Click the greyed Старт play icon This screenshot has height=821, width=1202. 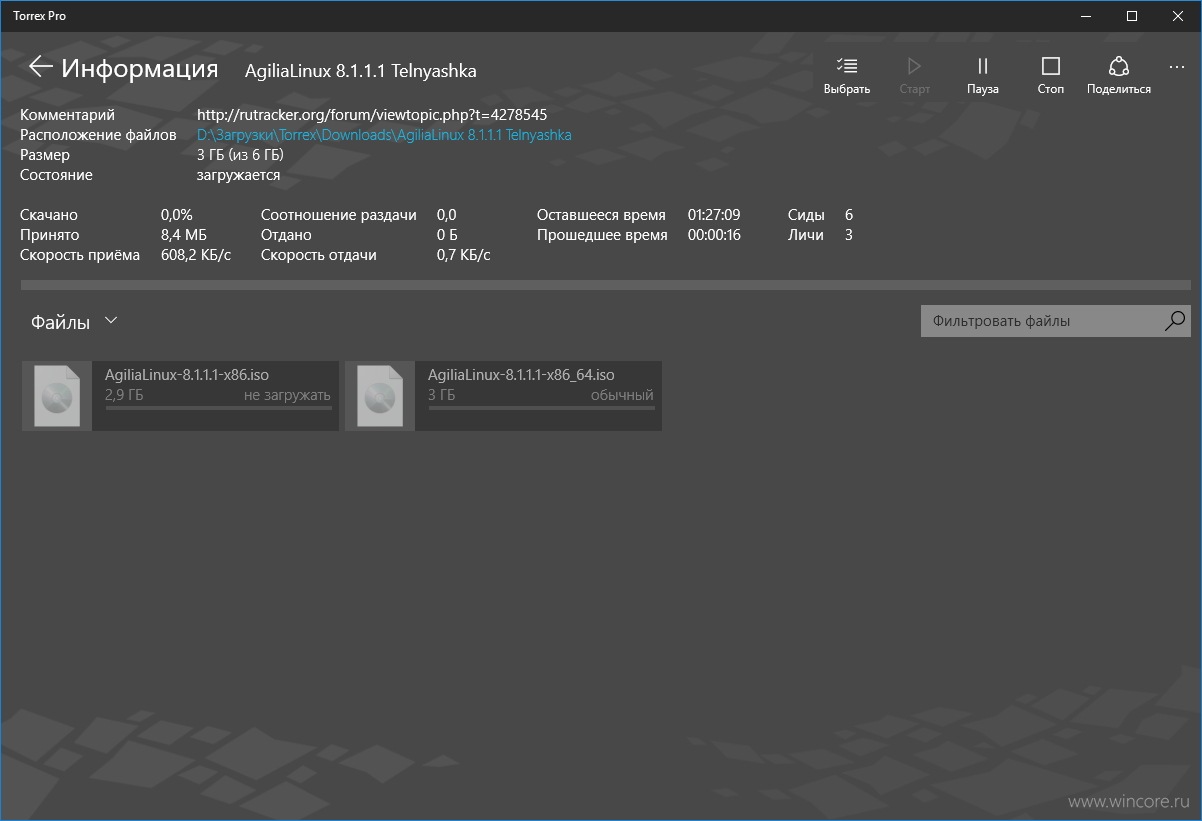914,66
